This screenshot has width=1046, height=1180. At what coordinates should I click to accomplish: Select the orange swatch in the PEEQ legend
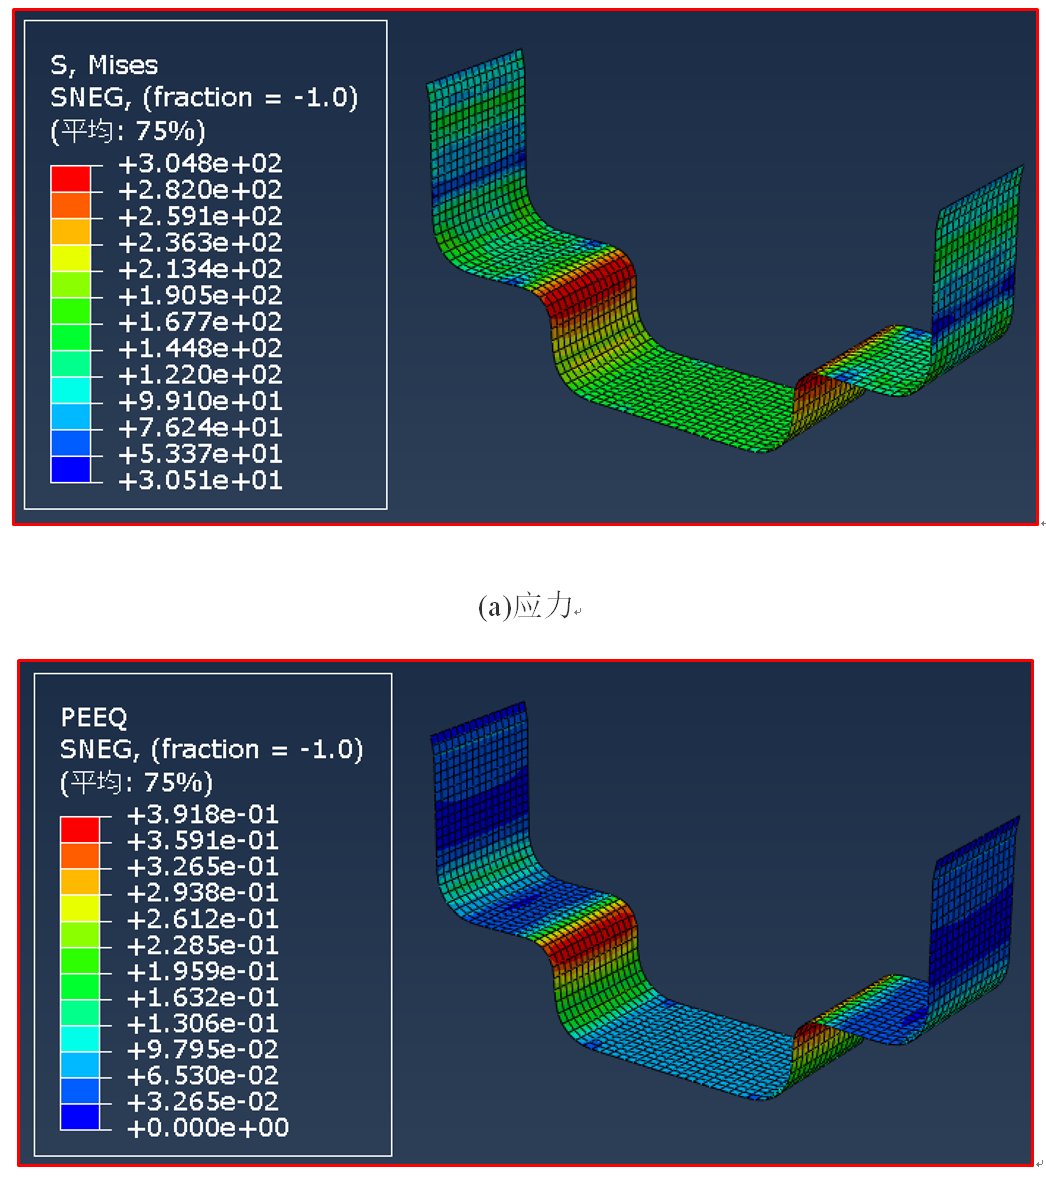pyautogui.click(x=79, y=855)
